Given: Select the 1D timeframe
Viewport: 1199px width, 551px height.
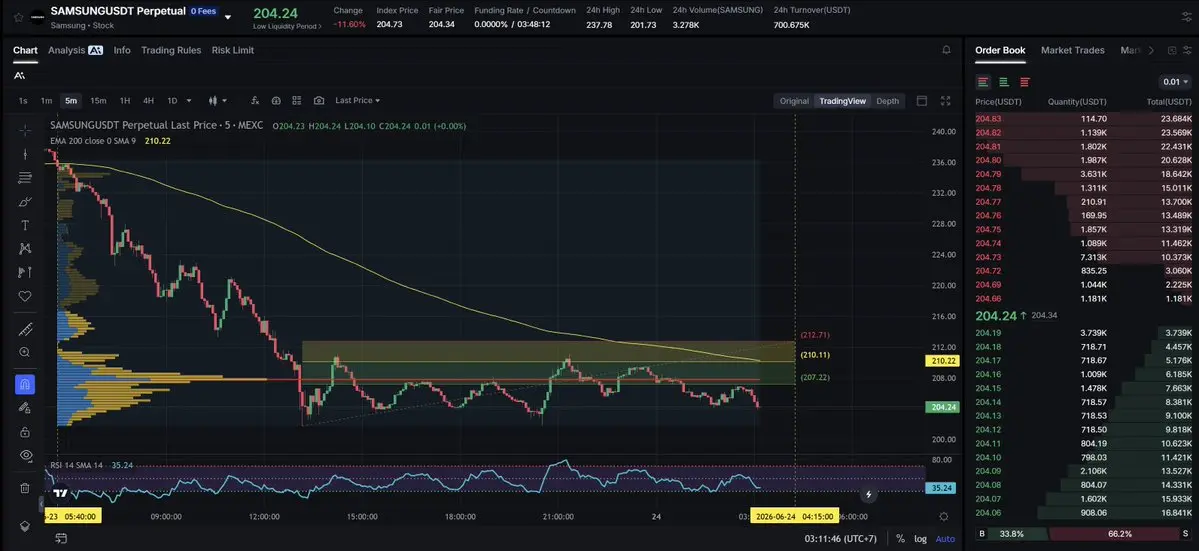Looking at the screenshot, I should click(x=172, y=101).
